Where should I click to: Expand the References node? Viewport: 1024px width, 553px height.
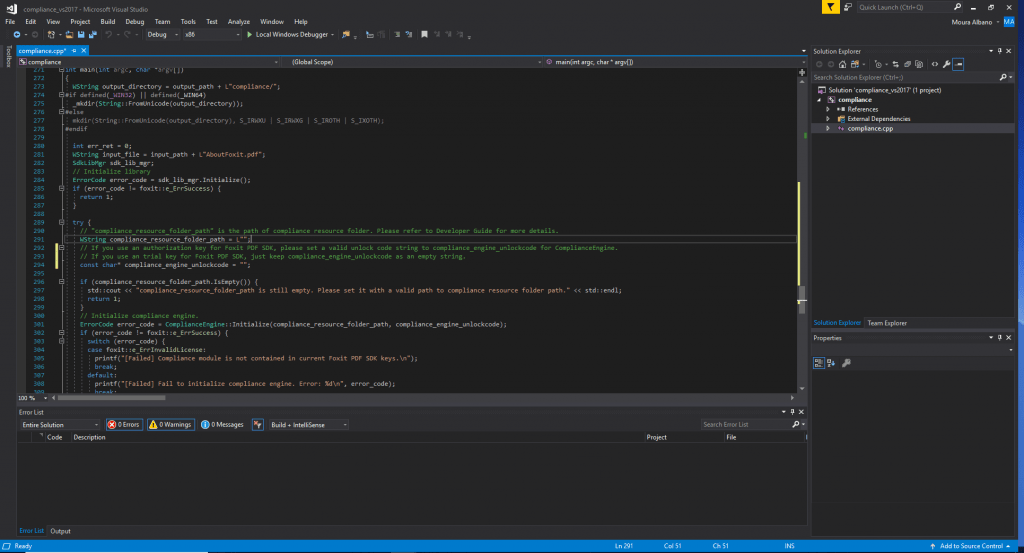click(x=828, y=109)
